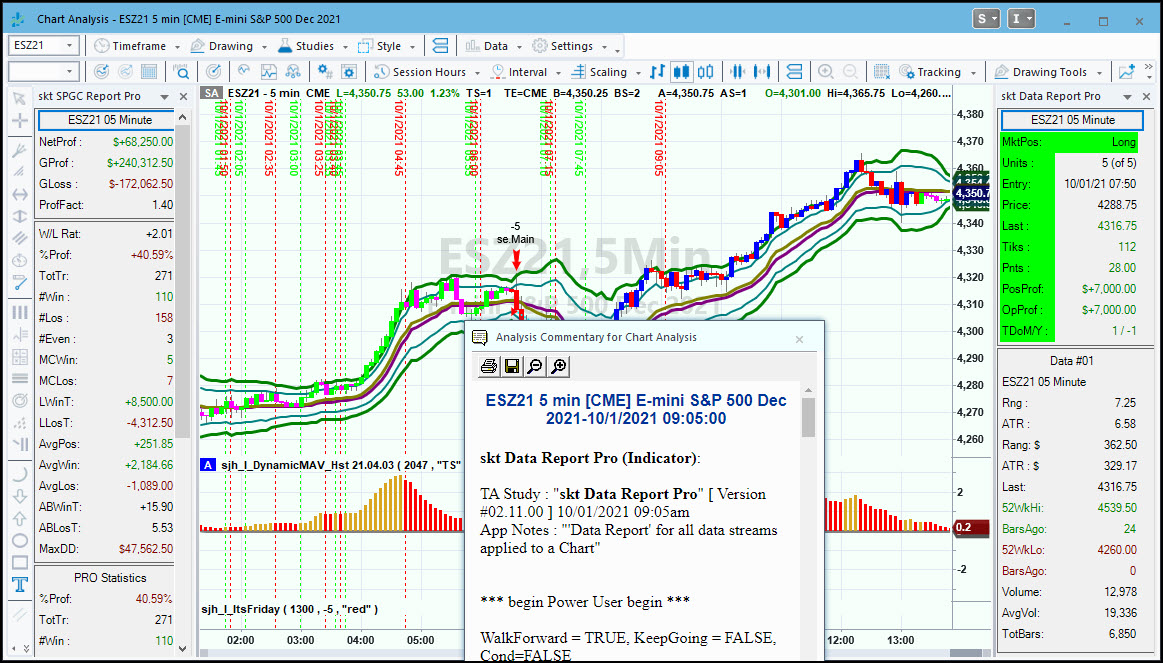
Task: Click ESZ21 05 Minute header in SPGC panel
Action: tap(106, 120)
